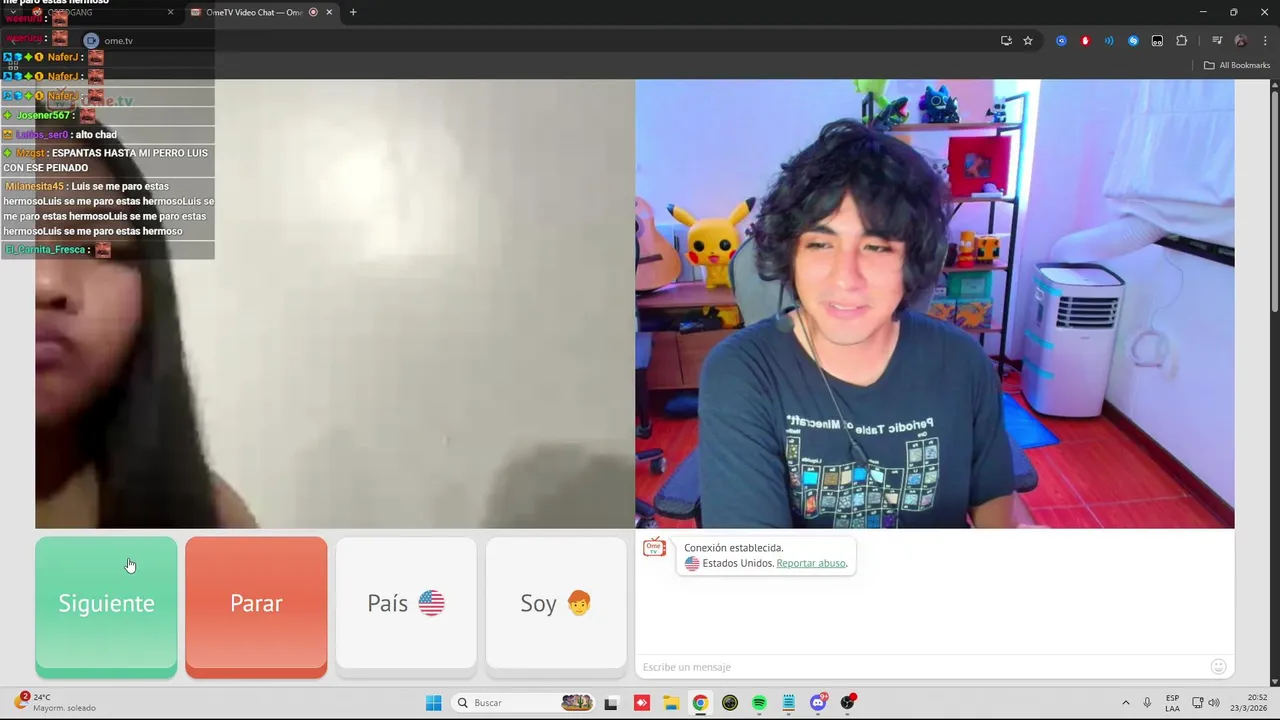Open a new browser tab

pos(353,12)
